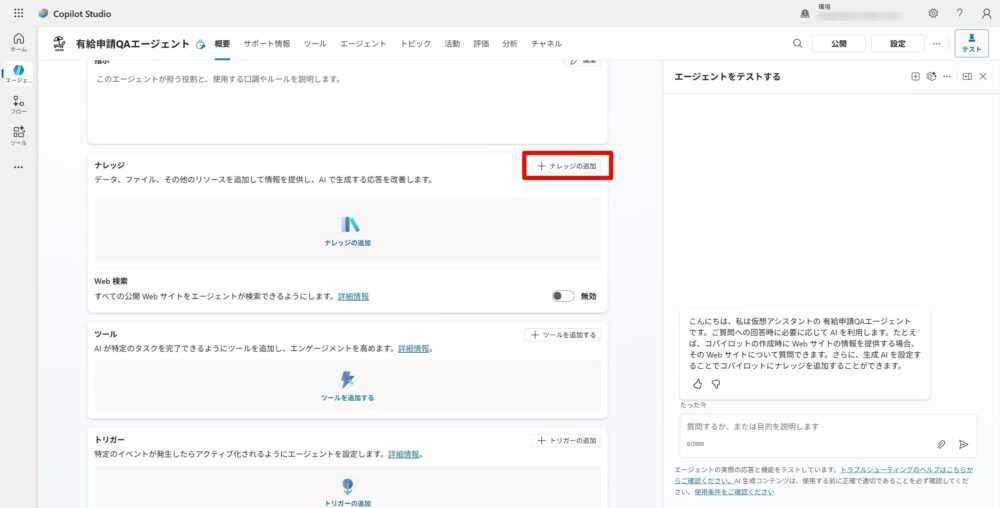Toggle the テスト panel button

[x=971, y=43]
